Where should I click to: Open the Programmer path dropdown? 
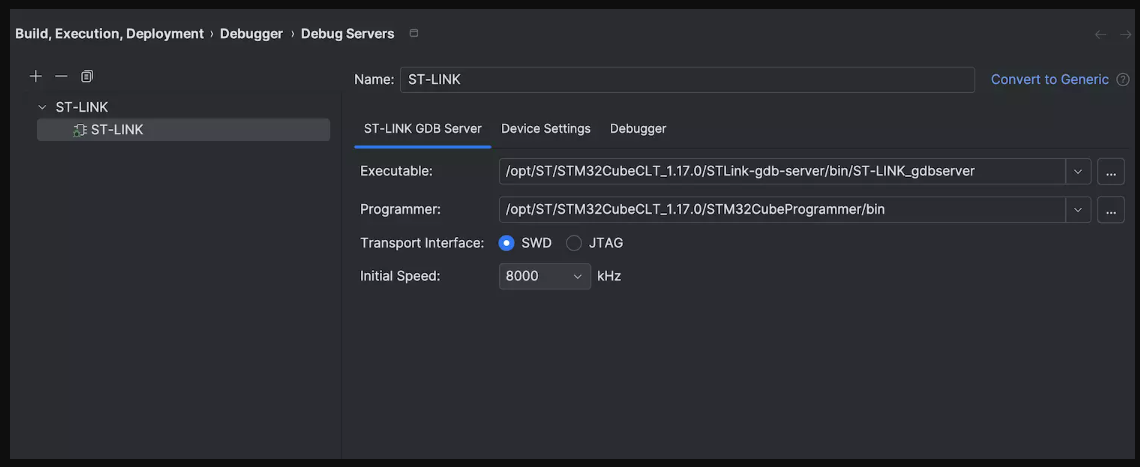[x=1078, y=209]
